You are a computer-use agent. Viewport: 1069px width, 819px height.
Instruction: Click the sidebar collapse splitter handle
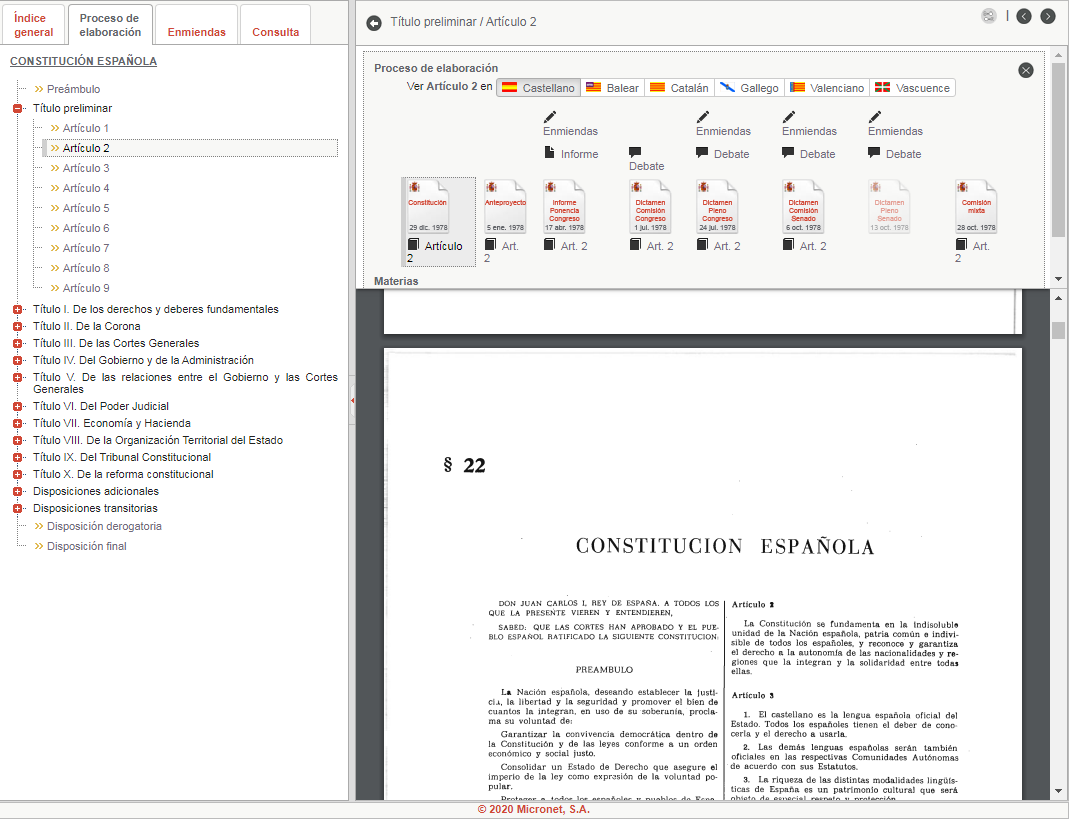point(352,400)
